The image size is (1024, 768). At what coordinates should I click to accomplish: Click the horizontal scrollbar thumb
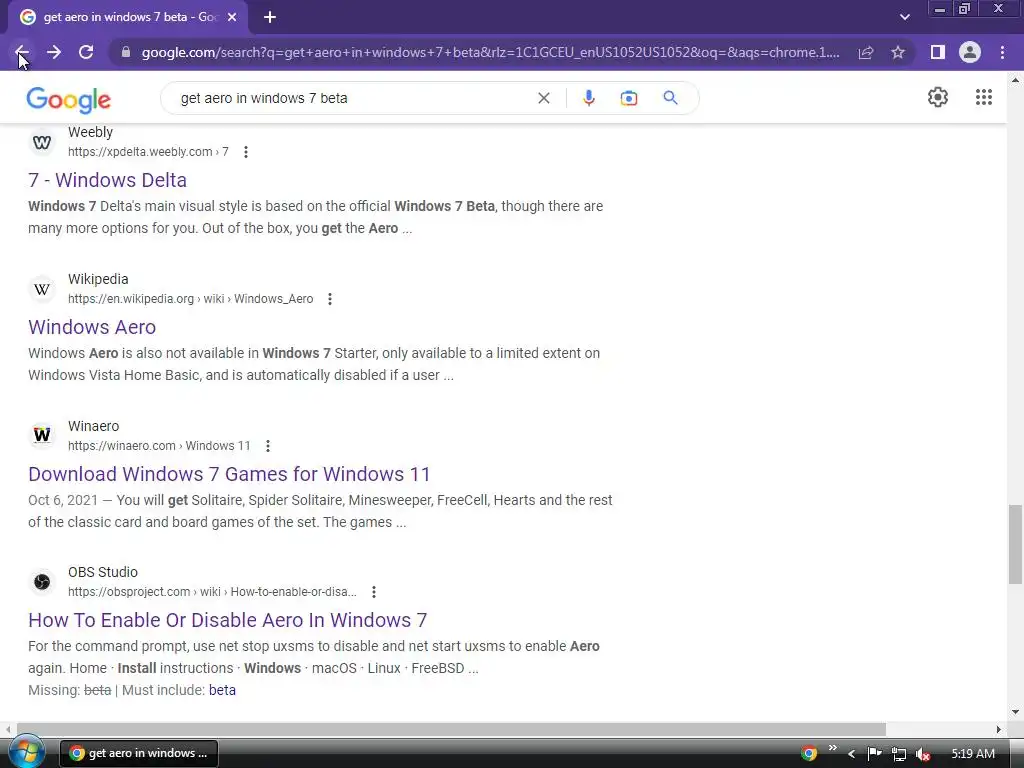451,729
